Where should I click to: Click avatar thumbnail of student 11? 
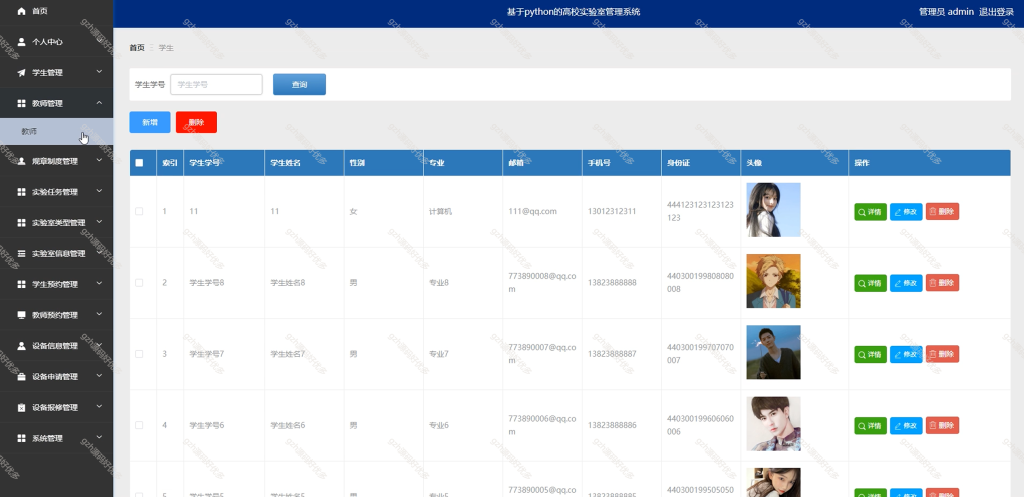[773, 210]
